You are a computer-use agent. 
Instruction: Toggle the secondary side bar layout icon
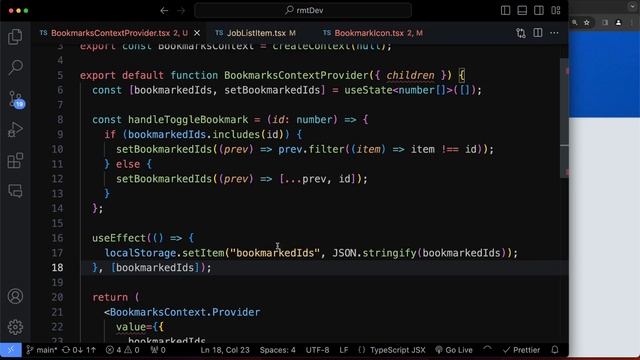(539, 11)
